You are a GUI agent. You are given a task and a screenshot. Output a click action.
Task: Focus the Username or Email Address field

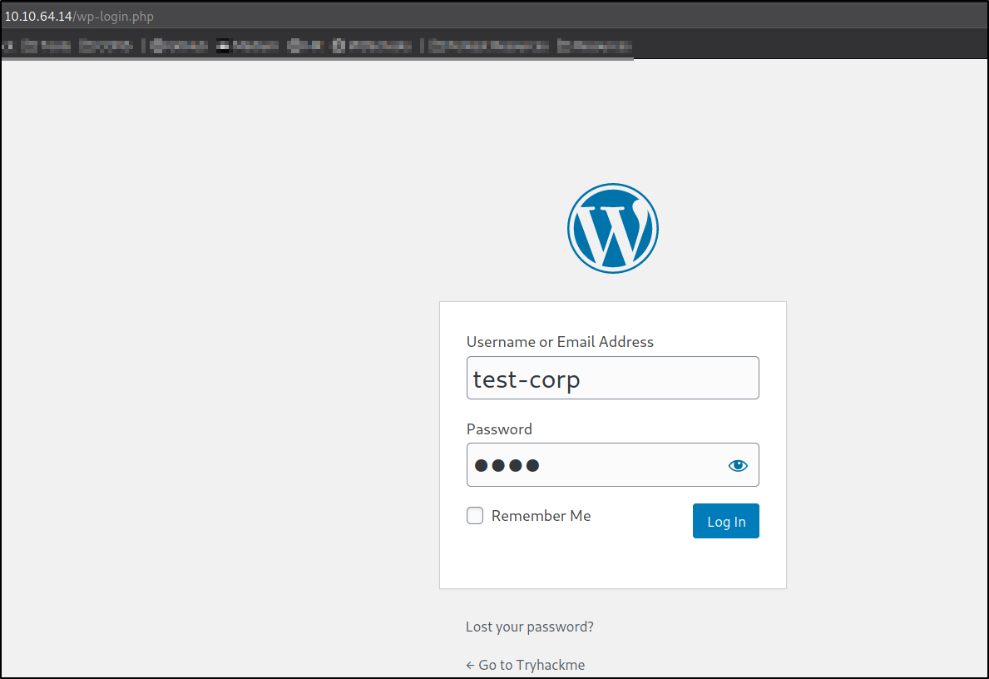pyautogui.click(x=612, y=378)
